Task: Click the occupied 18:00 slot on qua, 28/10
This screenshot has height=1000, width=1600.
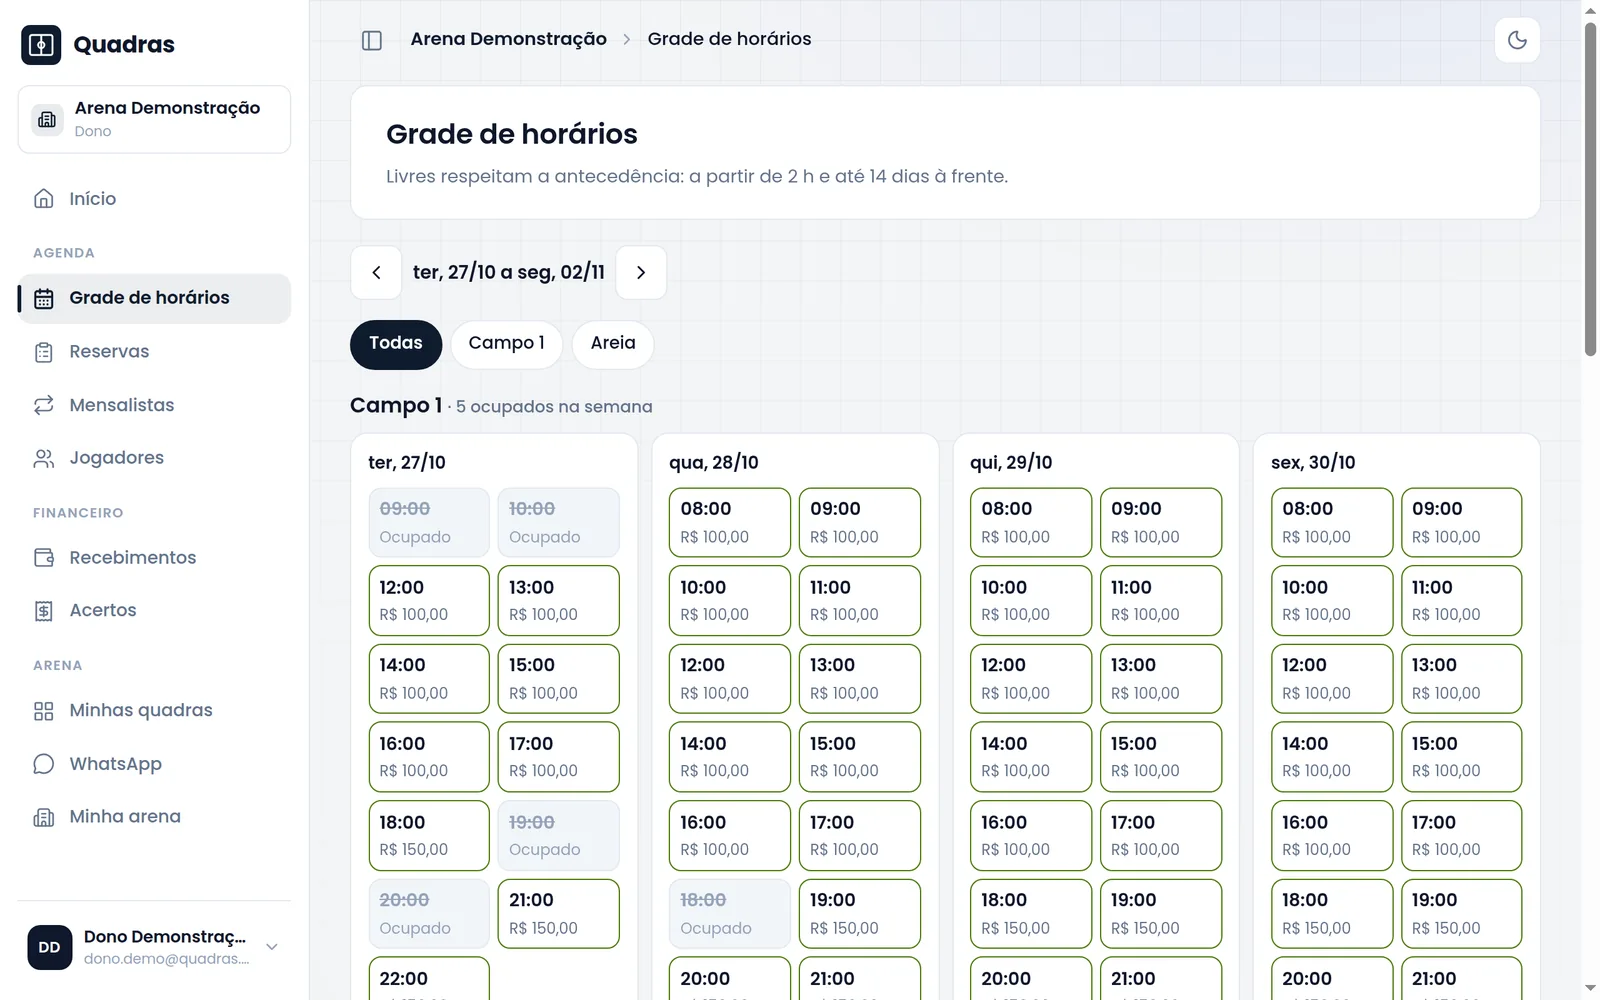Action: pos(730,914)
